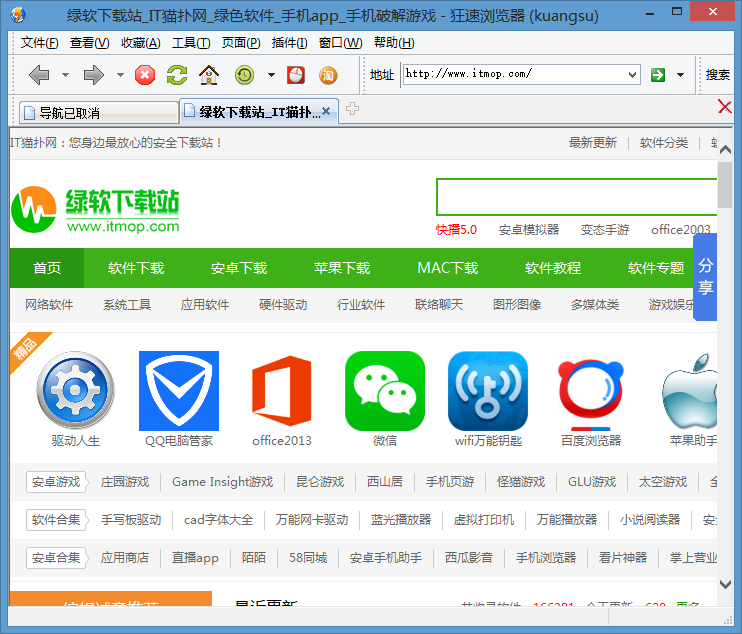Open the 页面(P) menu
The height and width of the screenshot is (634, 742).
[241, 43]
